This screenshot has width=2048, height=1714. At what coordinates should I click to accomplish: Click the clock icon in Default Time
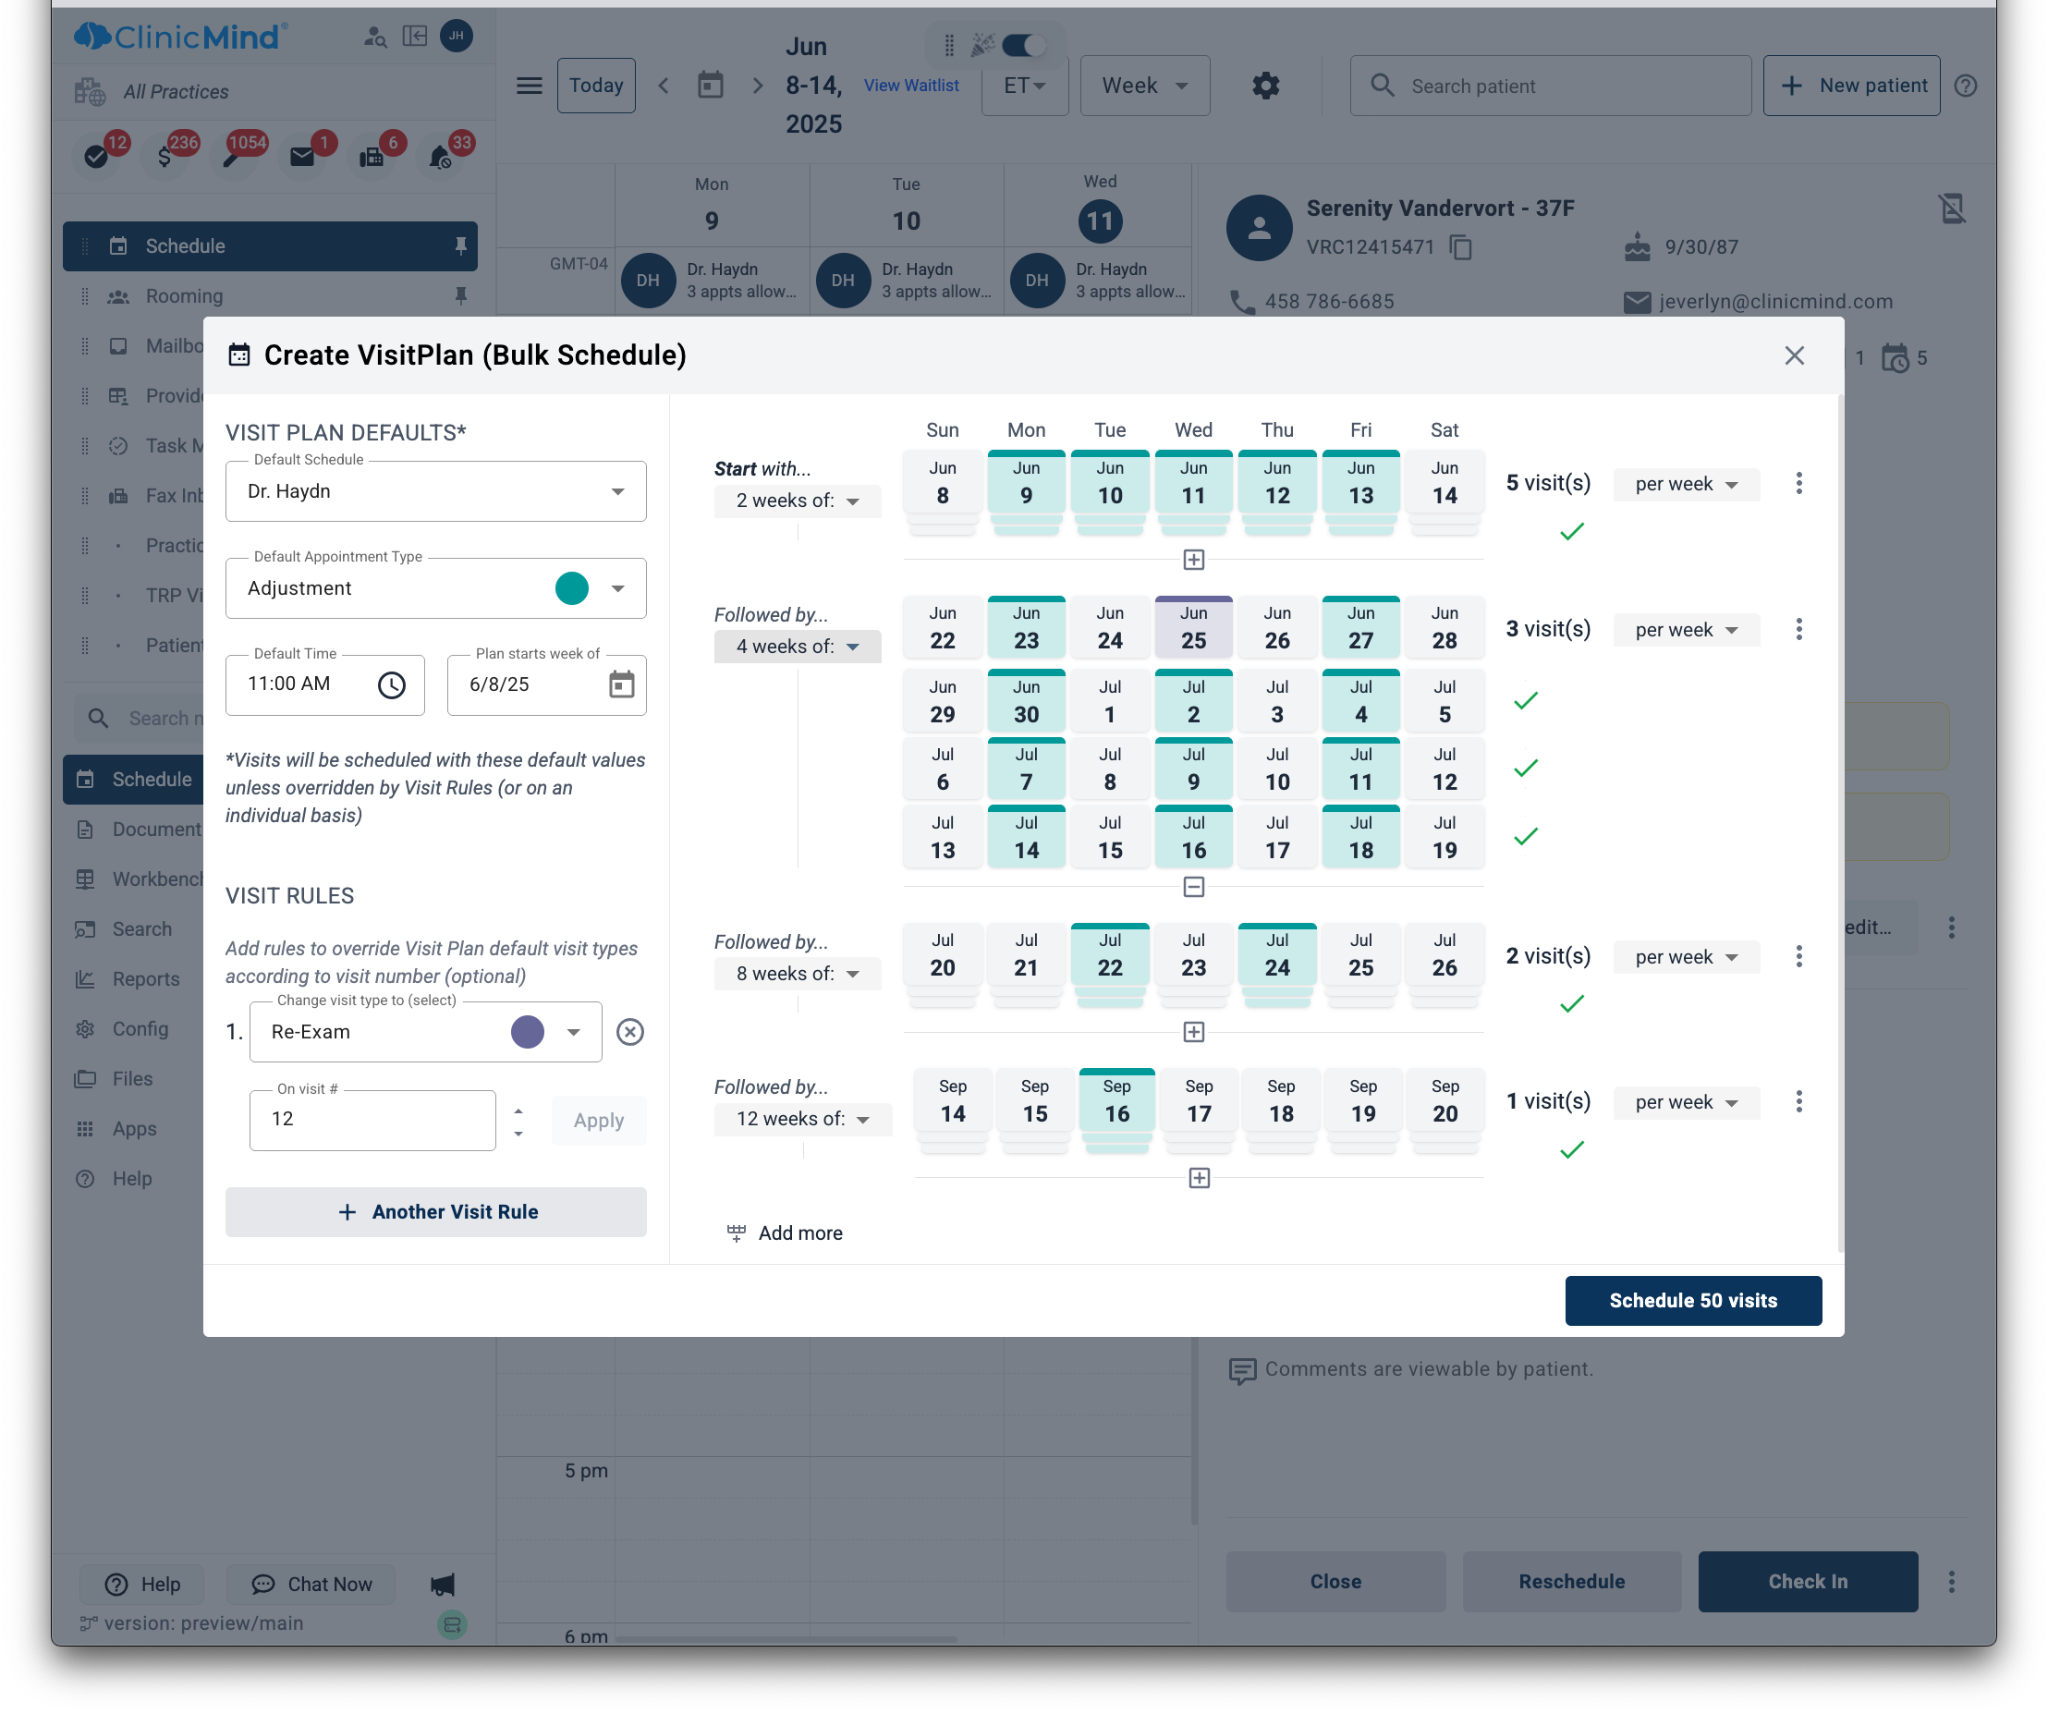391,685
